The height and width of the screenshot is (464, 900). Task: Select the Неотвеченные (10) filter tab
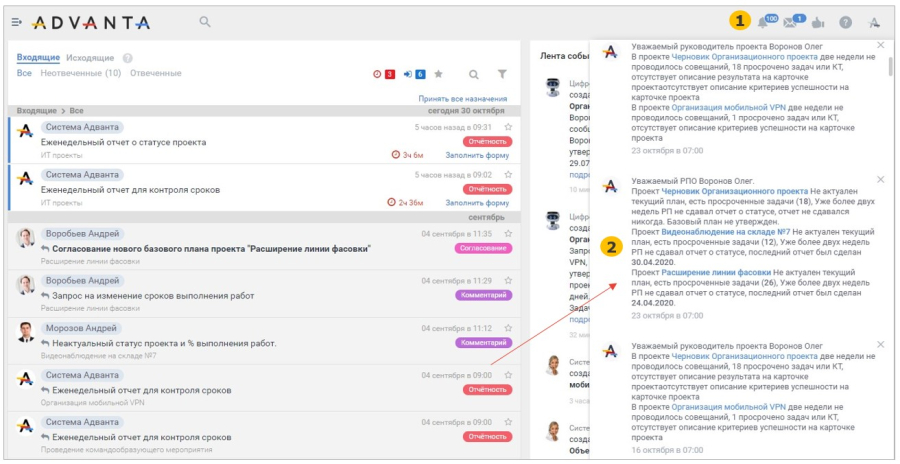[x=80, y=74]
